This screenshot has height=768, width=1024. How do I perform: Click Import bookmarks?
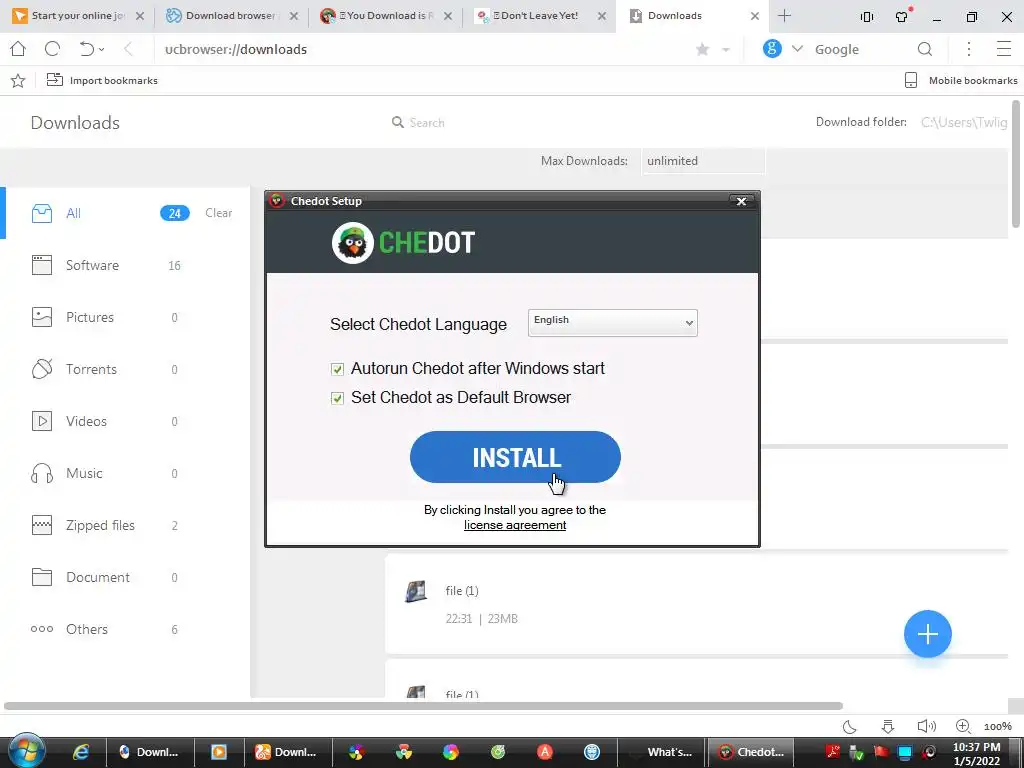click(102, 80)
